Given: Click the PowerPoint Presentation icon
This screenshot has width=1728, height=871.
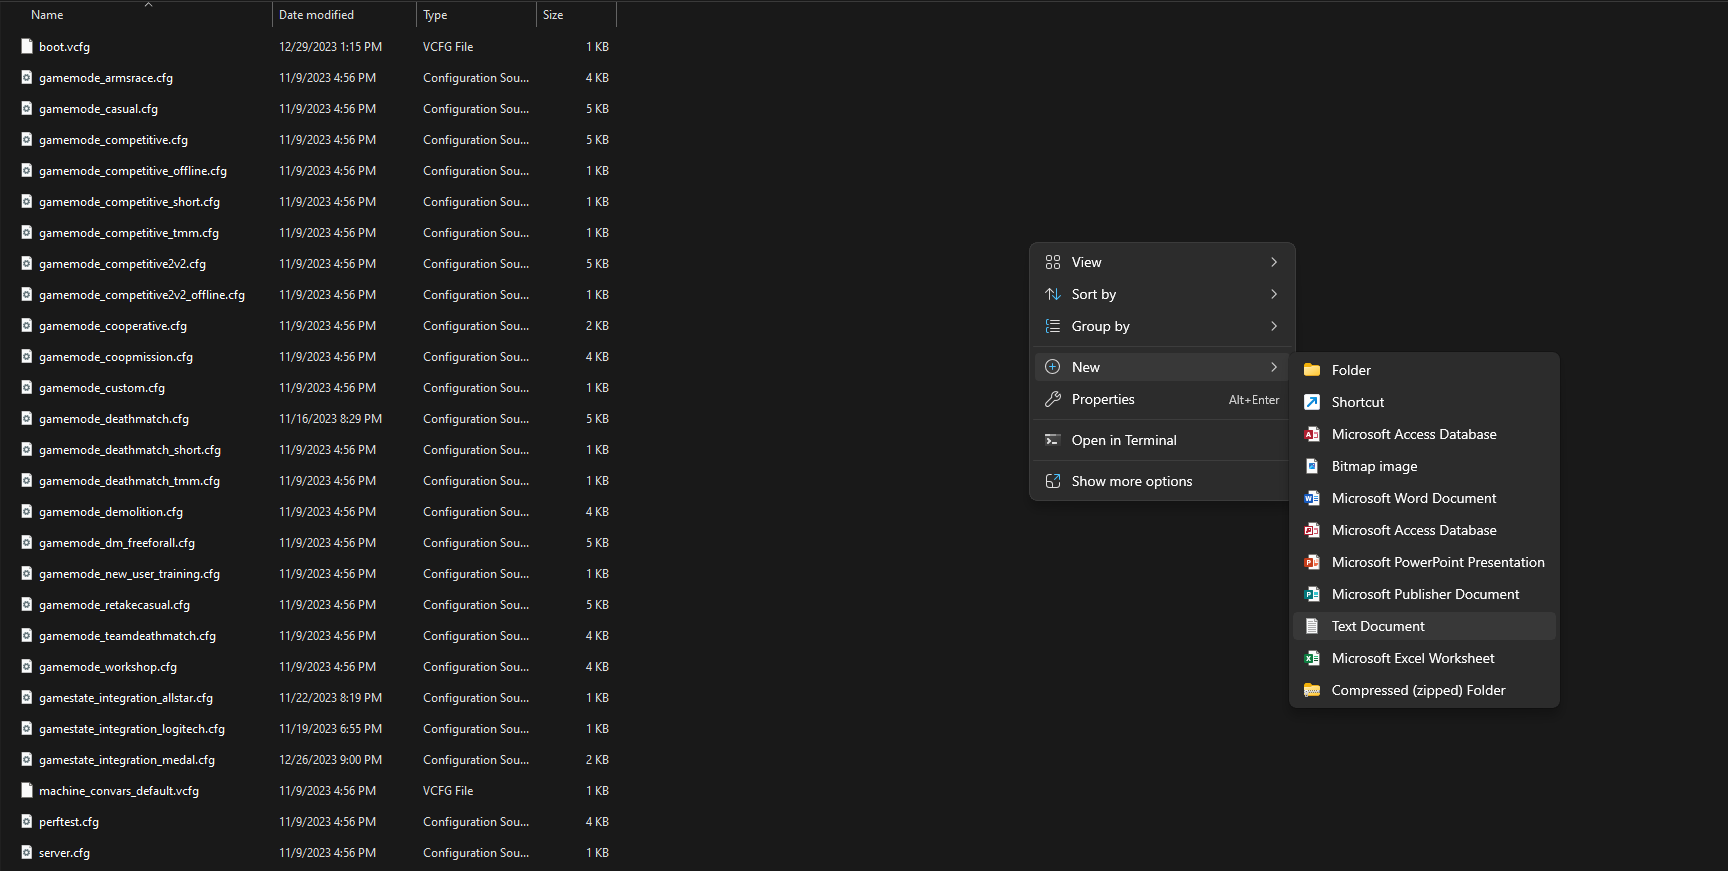Looking at the screenshot, I should 1312,562.
